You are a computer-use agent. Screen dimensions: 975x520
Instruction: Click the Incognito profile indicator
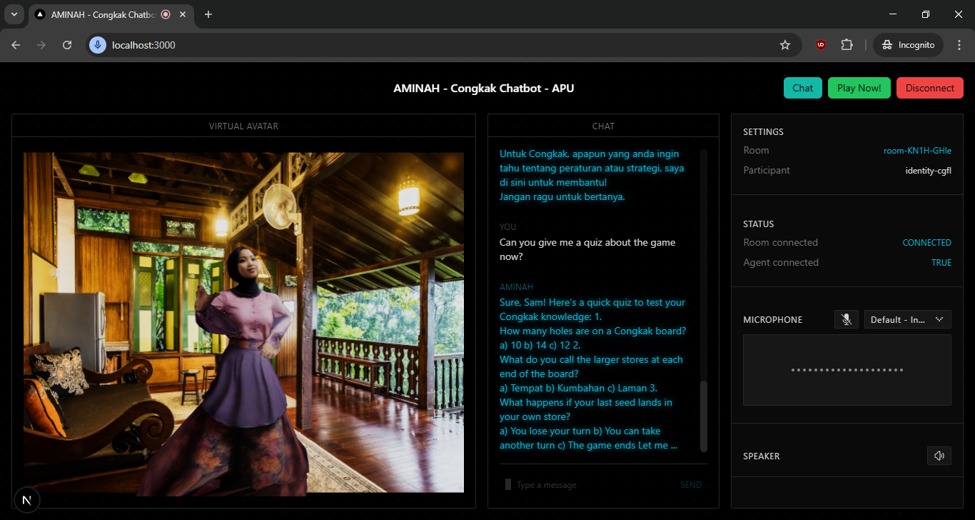(x=908, y=45)
